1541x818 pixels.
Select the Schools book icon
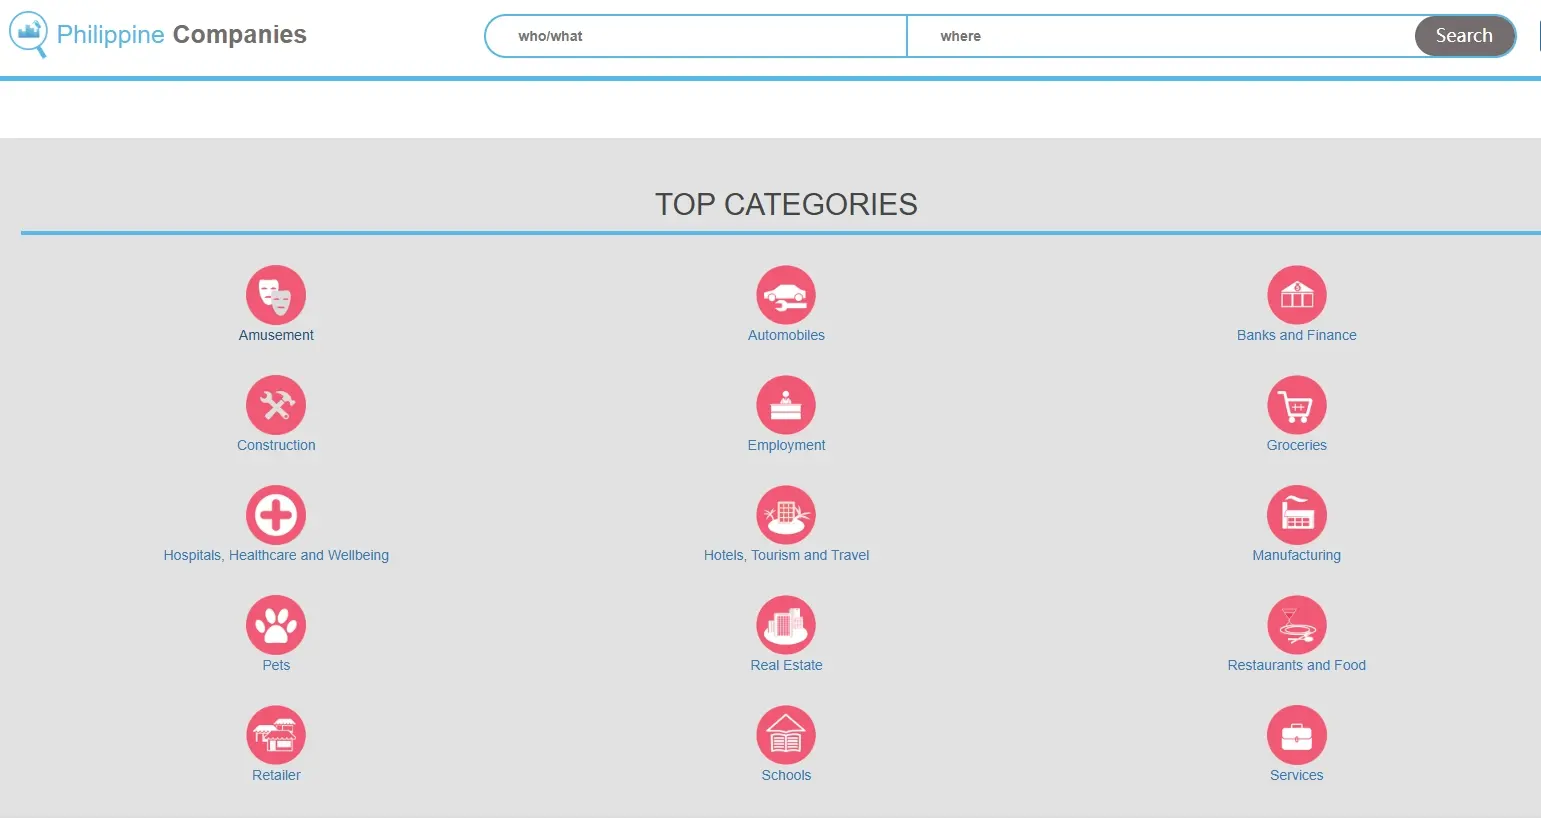tap(786, 735)
